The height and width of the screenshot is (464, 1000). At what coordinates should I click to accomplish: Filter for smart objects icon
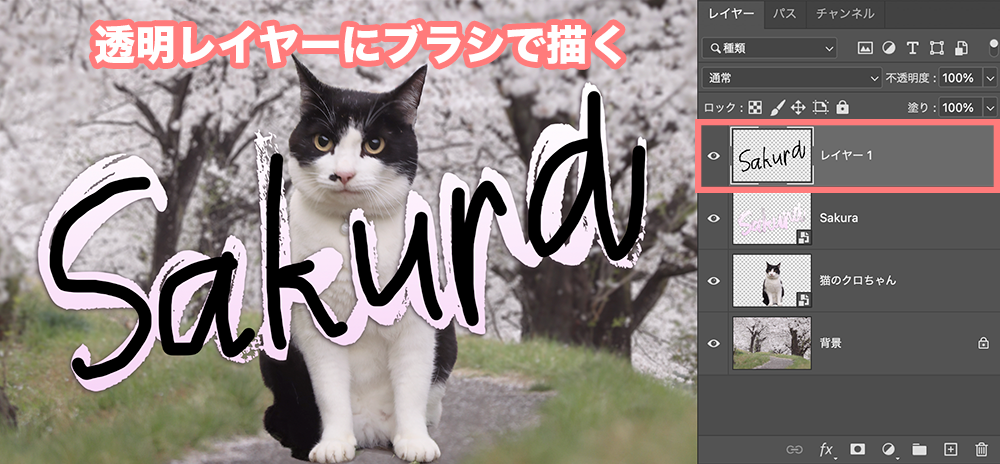coord(961,48)
